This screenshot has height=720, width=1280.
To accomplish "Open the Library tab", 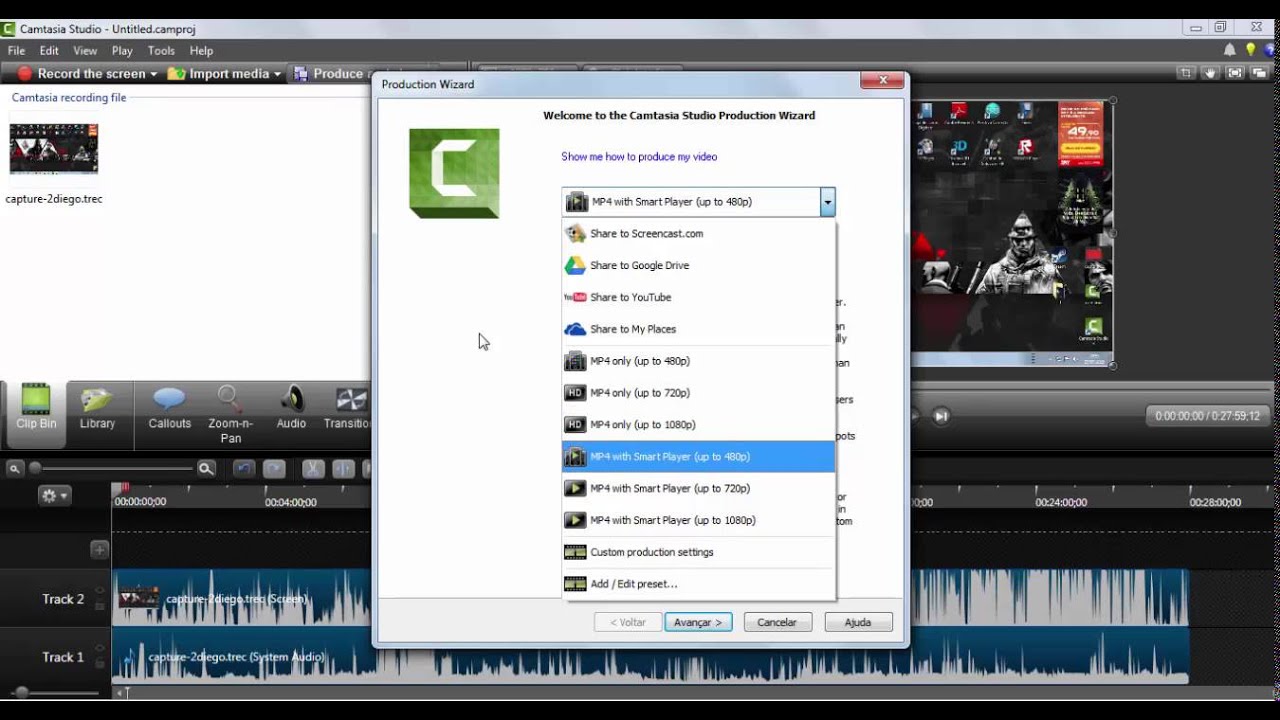I will click(97, 408).
